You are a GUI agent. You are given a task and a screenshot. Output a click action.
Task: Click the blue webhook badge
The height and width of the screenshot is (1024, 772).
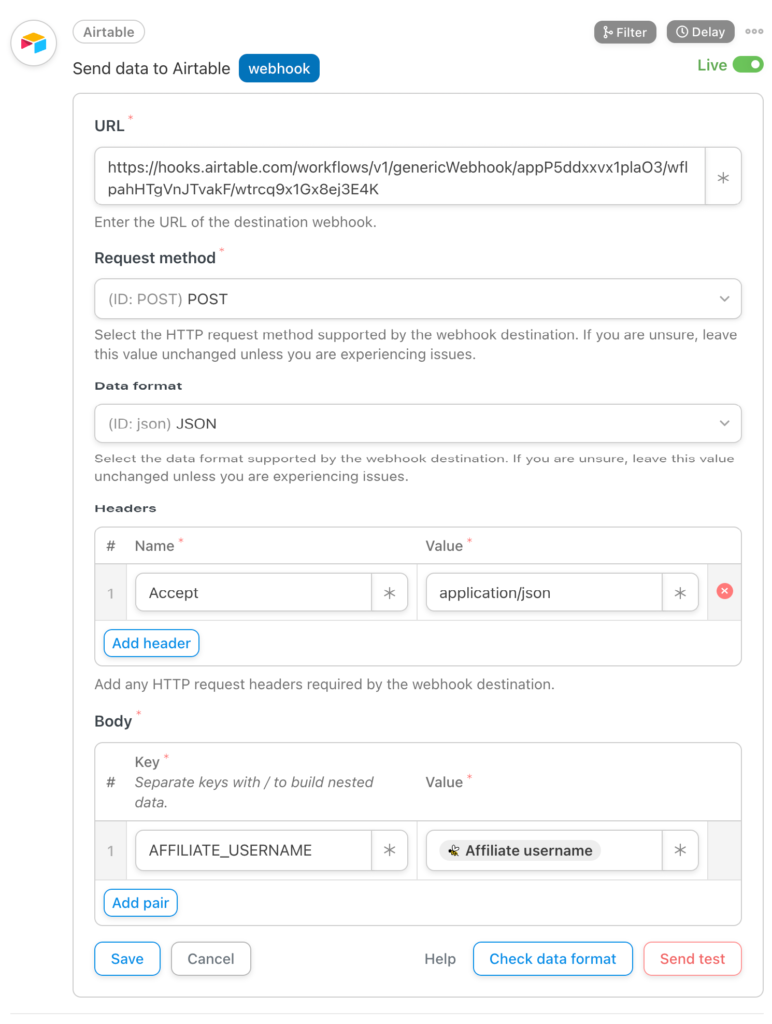coord(279,69)
